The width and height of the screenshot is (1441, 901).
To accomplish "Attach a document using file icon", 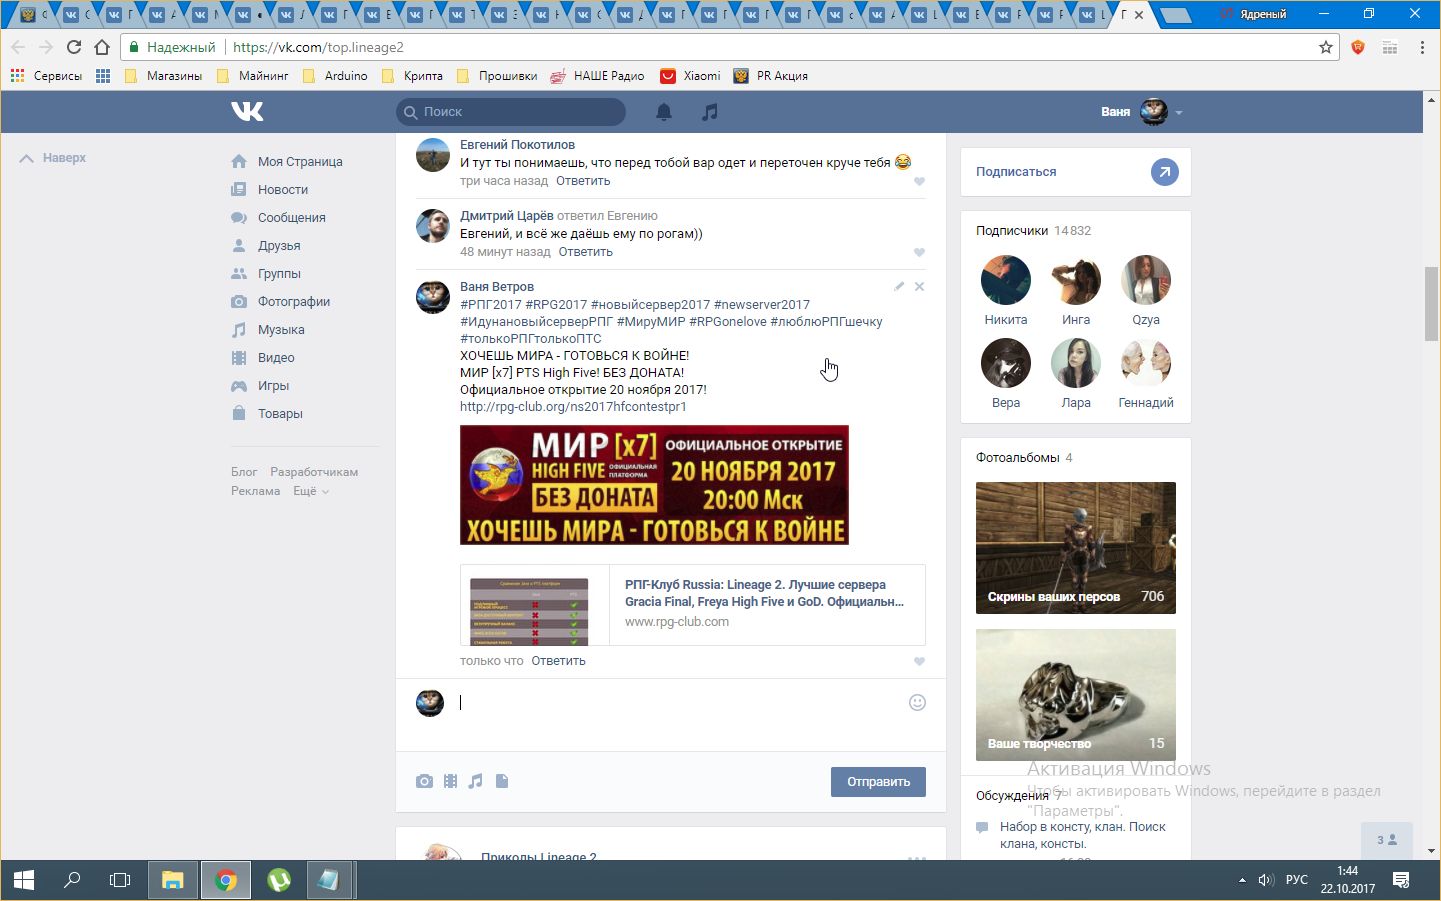I will click(x=502, y=781).
